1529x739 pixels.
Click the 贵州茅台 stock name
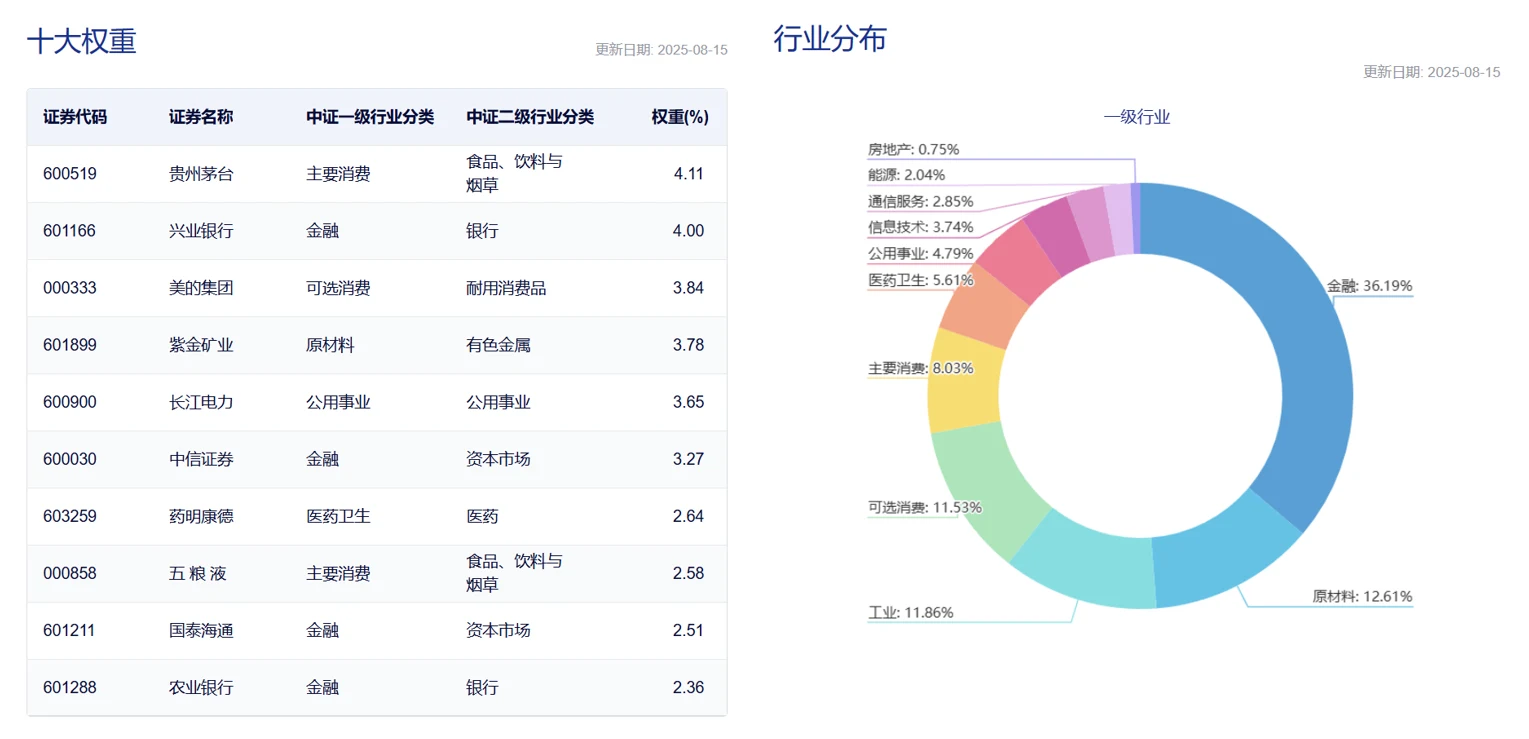coord(201,174)
